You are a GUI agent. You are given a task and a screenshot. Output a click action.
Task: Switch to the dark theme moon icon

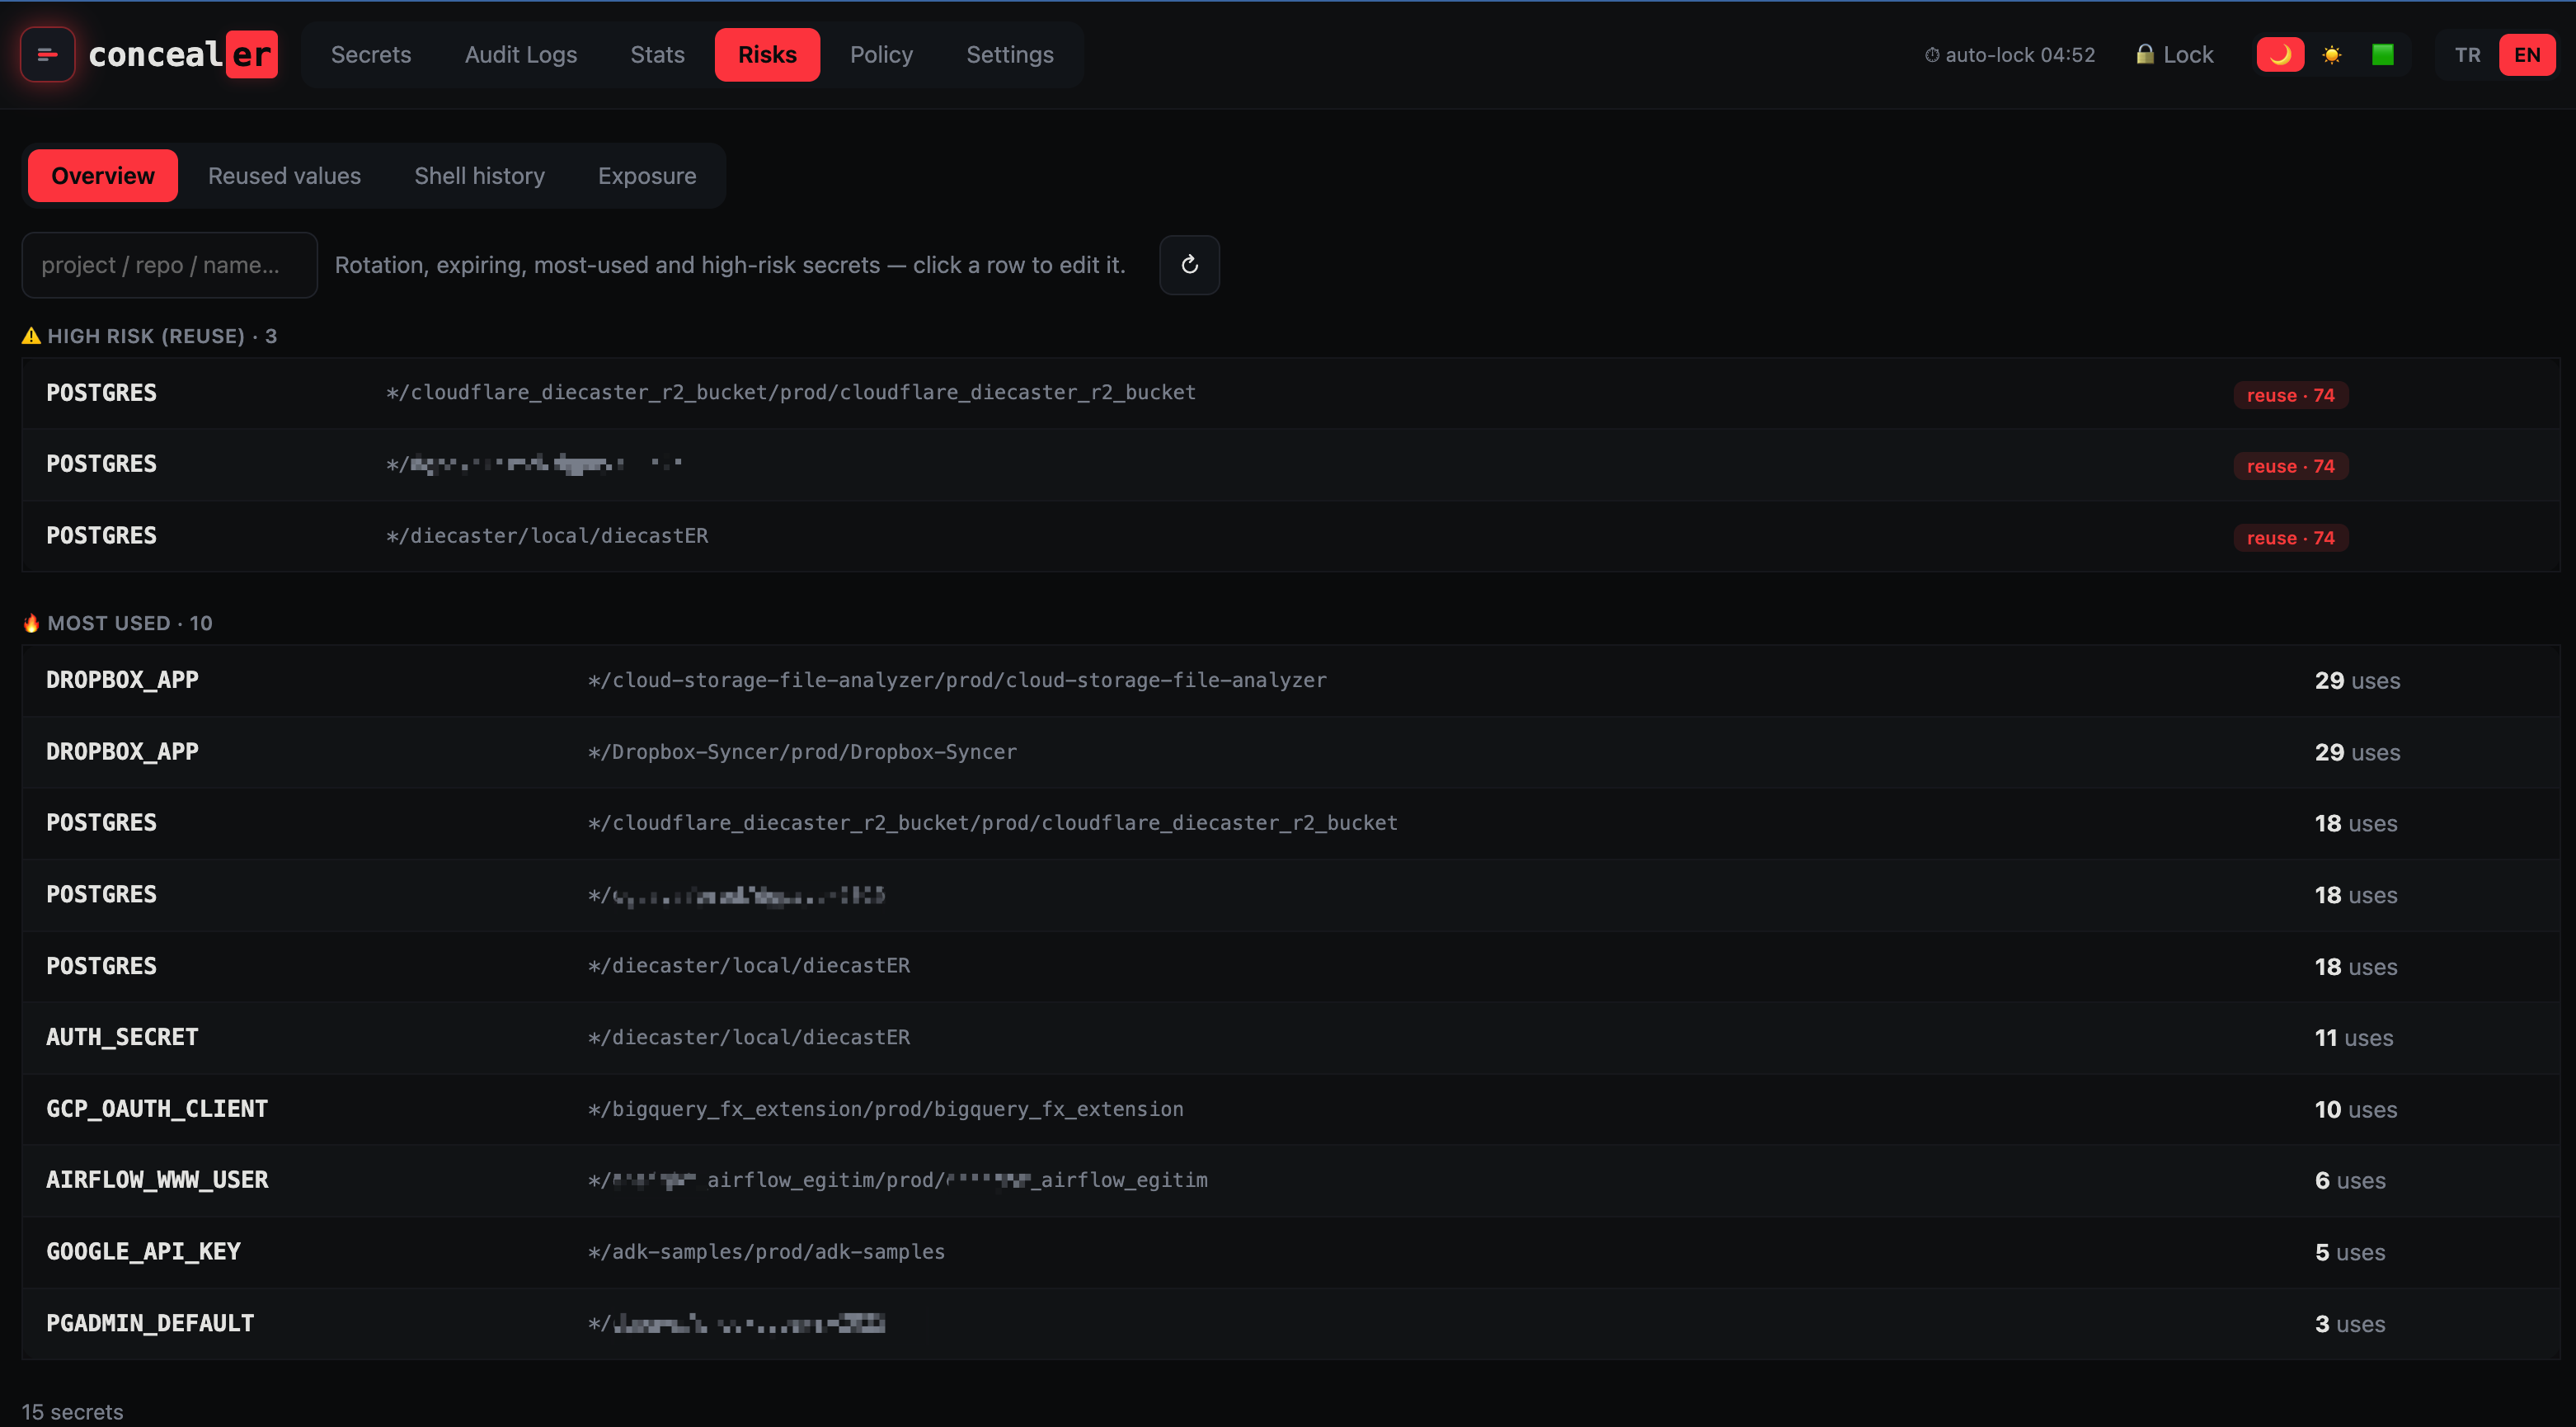pyautogui.click(x=2280, y=55)
